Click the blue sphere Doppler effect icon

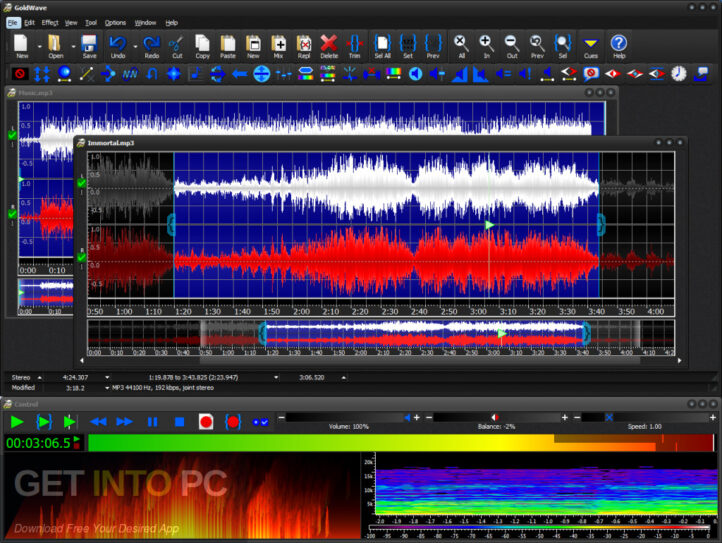tap(64, 74)
